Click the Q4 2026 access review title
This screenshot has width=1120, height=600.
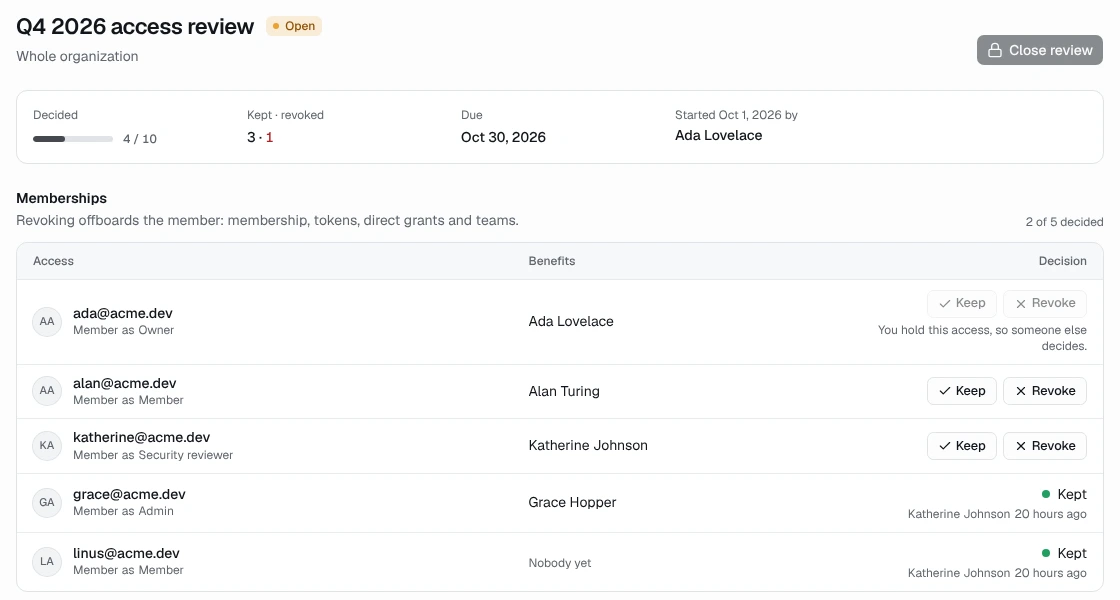click(x=135, y=26)
